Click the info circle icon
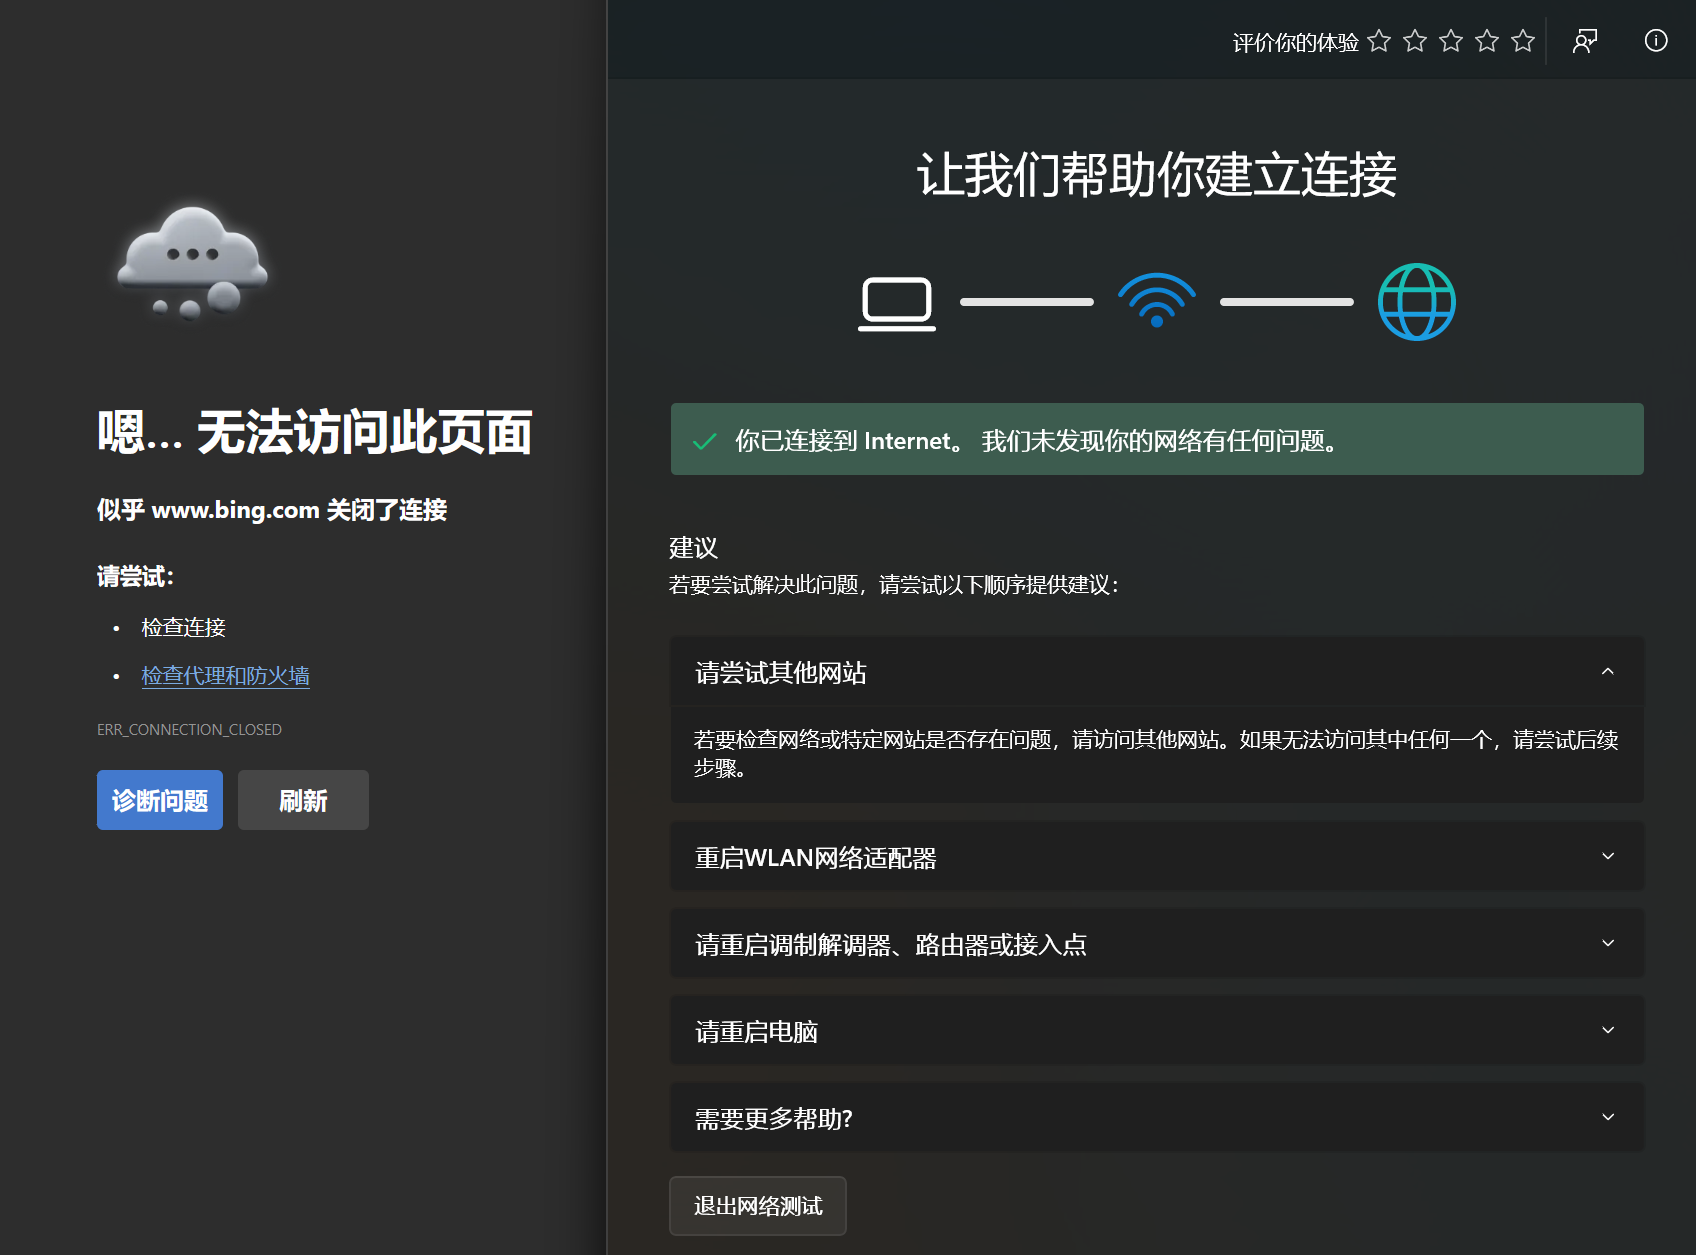The image size is (1696, 1255). click(1656, 41)
